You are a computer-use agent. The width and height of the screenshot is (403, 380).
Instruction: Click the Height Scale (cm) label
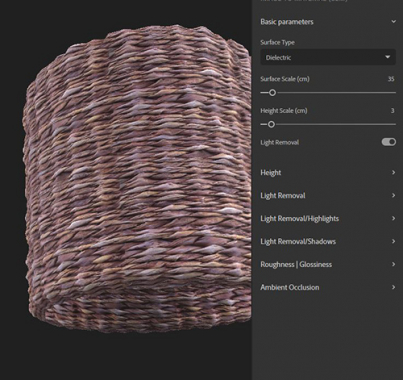pos(284,110)
